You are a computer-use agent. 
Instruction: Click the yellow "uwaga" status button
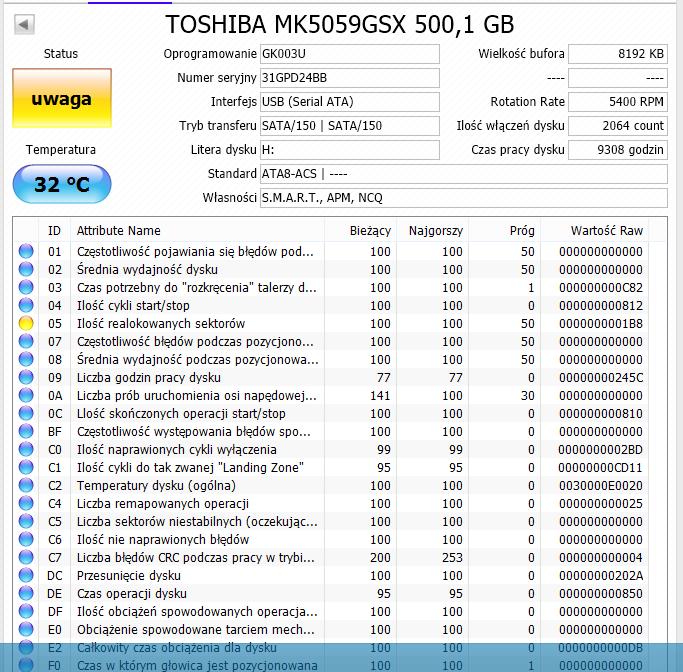[x=62, y=98]
